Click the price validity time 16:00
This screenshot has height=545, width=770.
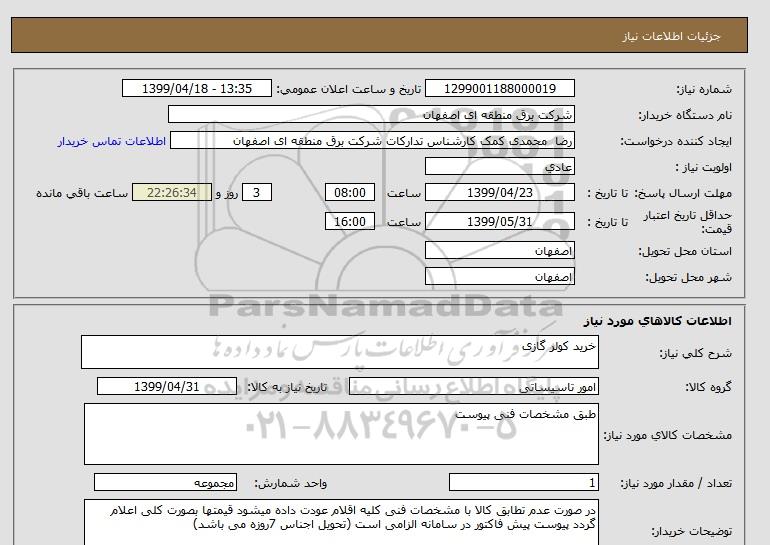350,221
